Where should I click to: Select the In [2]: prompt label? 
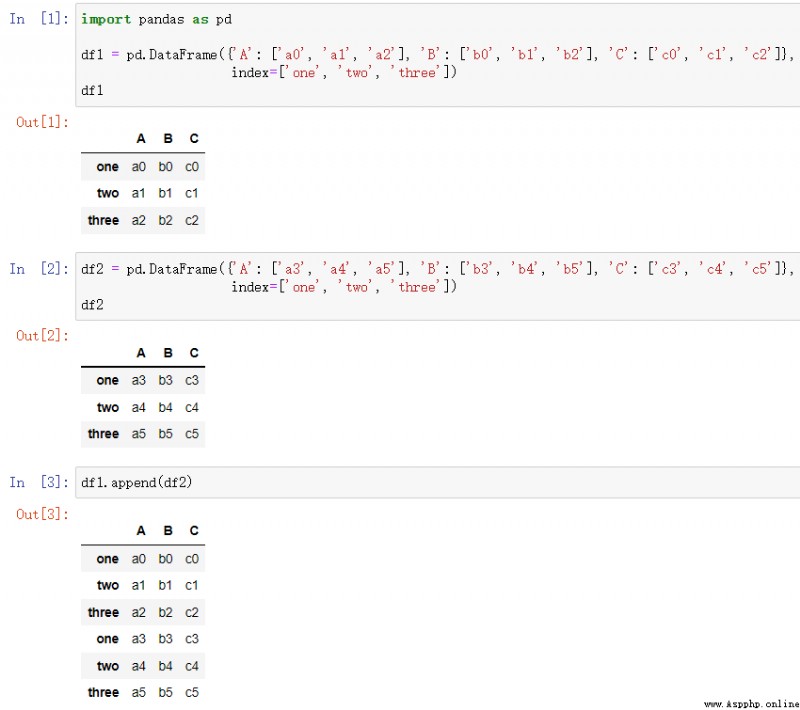[x=39, y=269]
